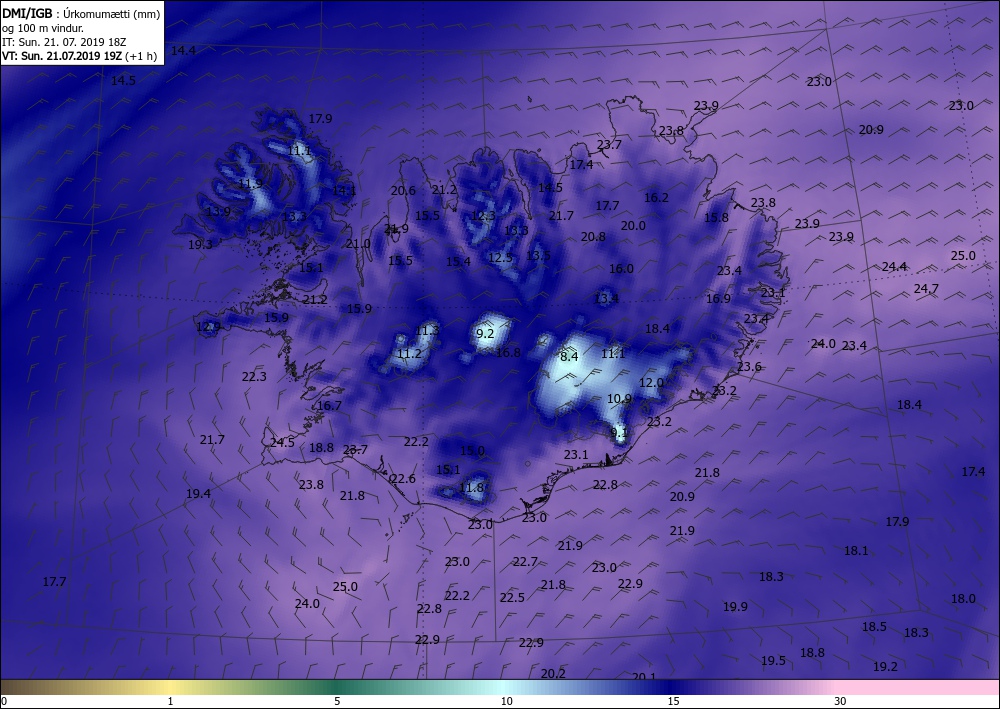Select the "IT: Sun. 21. 07. 2019 18Z" line
The height and width of the screenshot is (709, 1000).
click(x=64, y=41)
